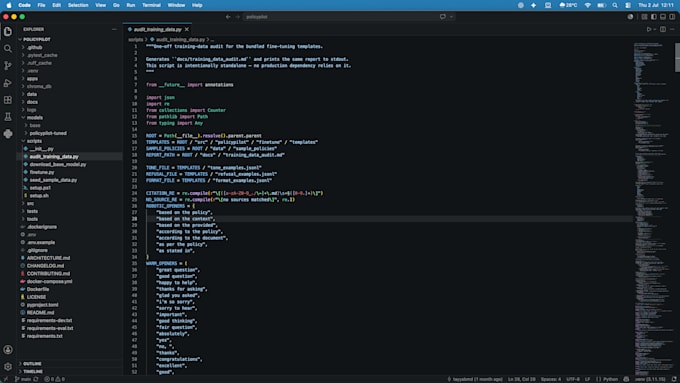The width and height of the screenshot is (680, 383).
Task: Open the Testing flask view
Action: 8,117
